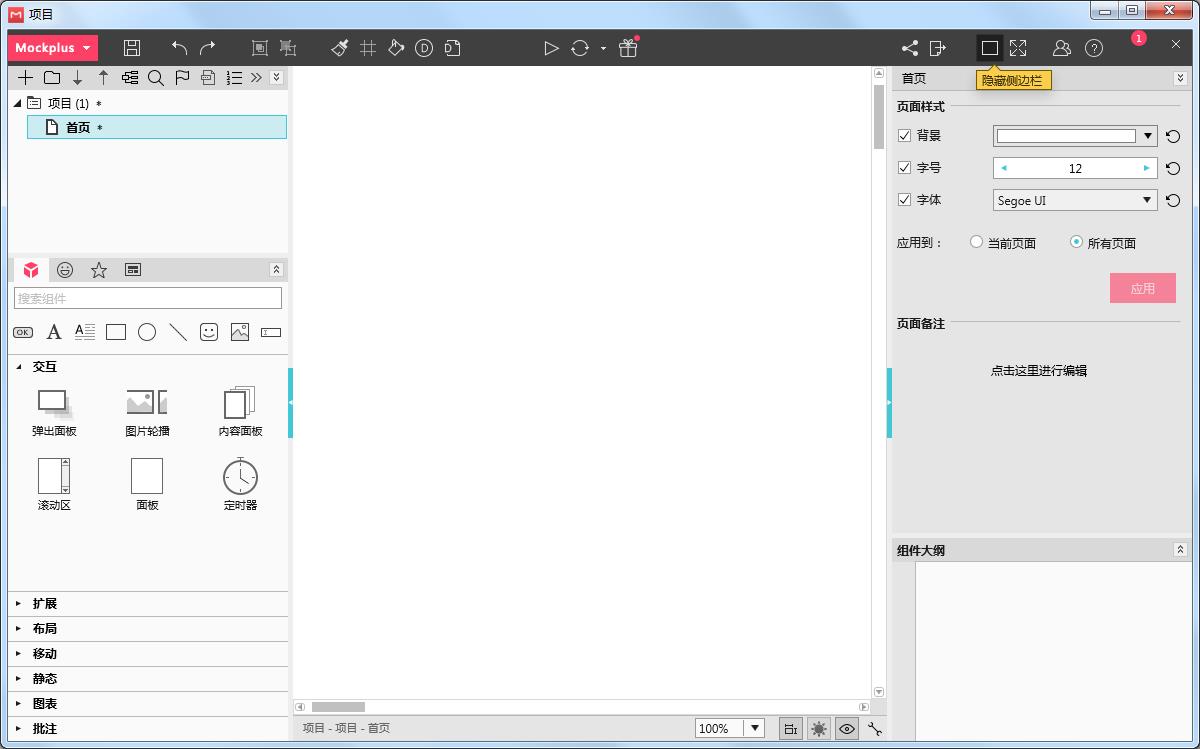Viewport: 1200px width, 749px height.
Task: Click the 应用 apply button
Action: [x=1142, y=288]
